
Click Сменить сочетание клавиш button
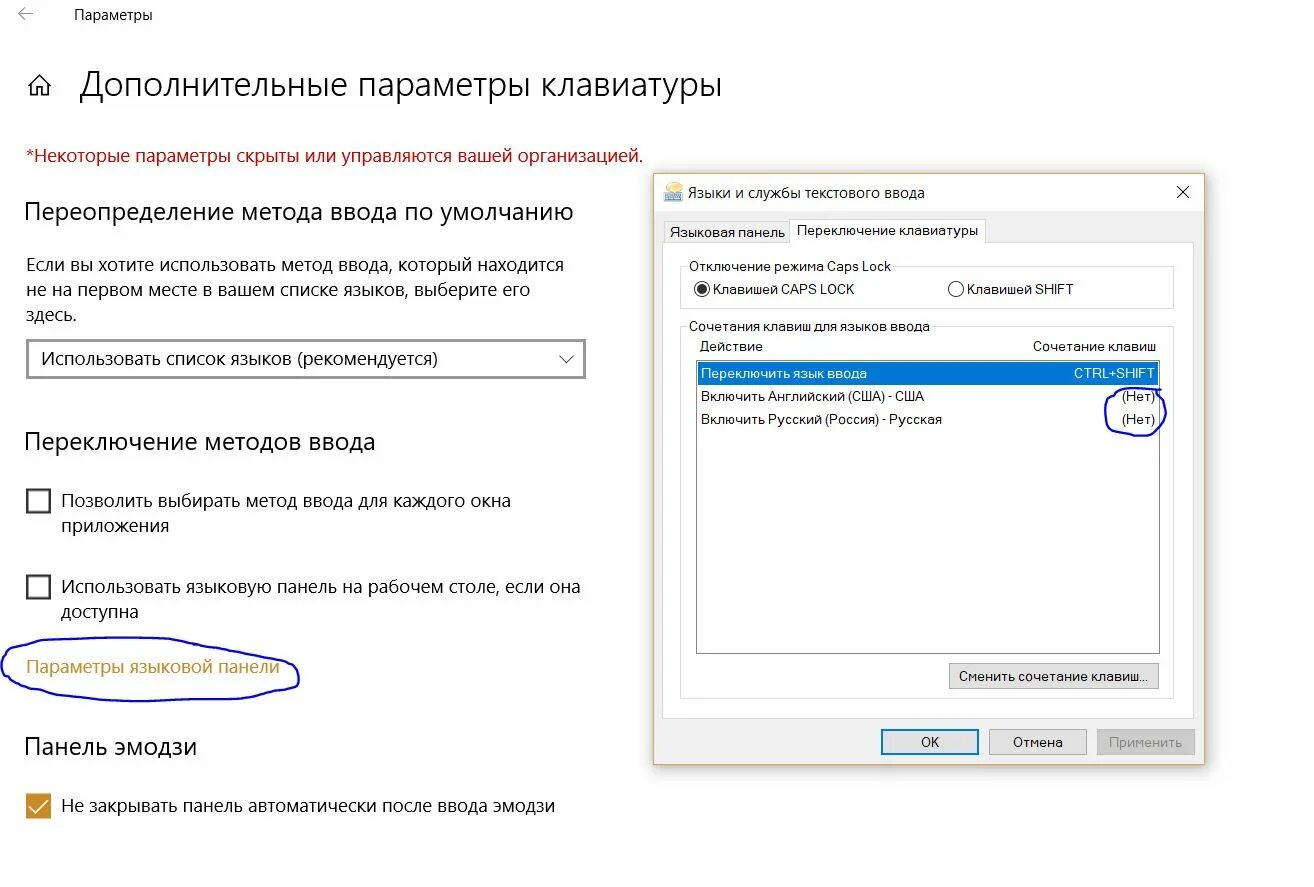point(1054,676)
